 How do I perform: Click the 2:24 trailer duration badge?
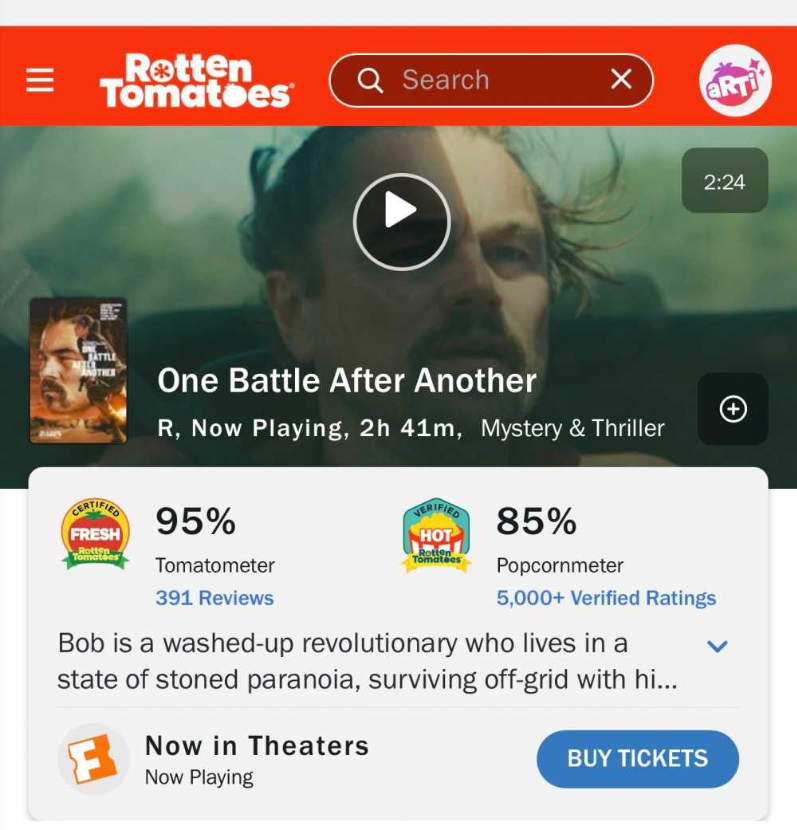coord(724,180)
